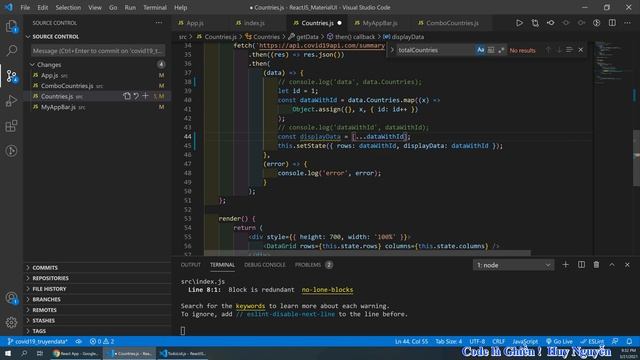Toggle Match Case in find widget
640x360 pixels.
pyautogui.click(x=480, y=50)
